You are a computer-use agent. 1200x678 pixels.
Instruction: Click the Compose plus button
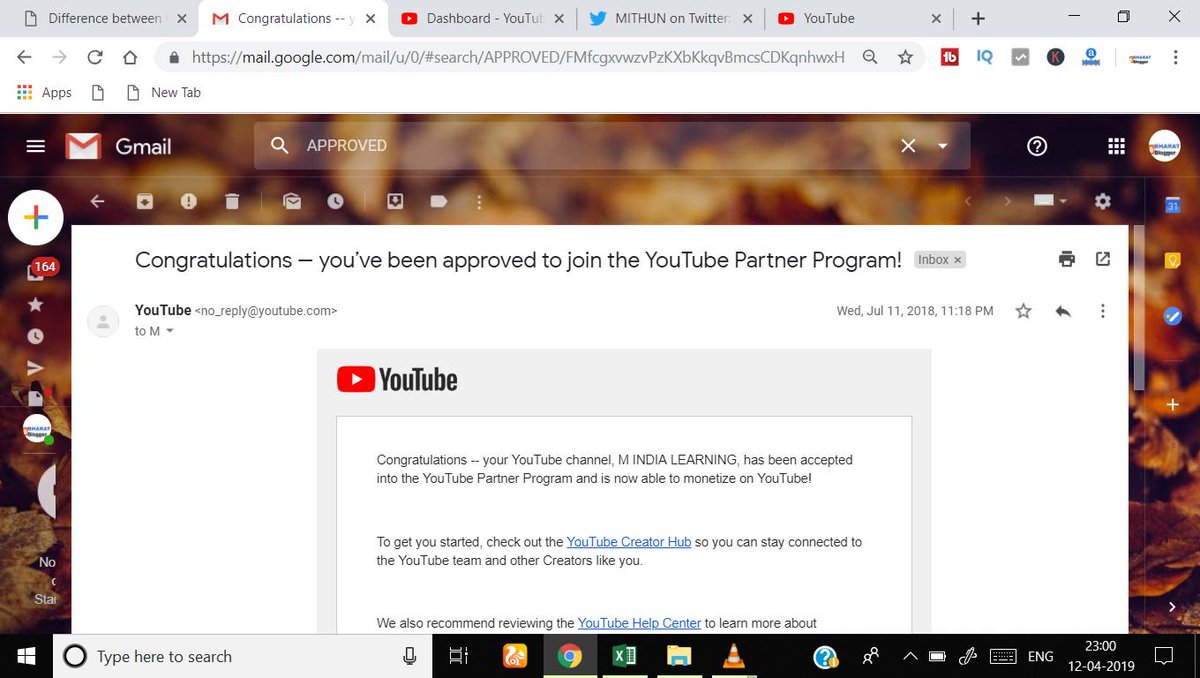[36, 217]
